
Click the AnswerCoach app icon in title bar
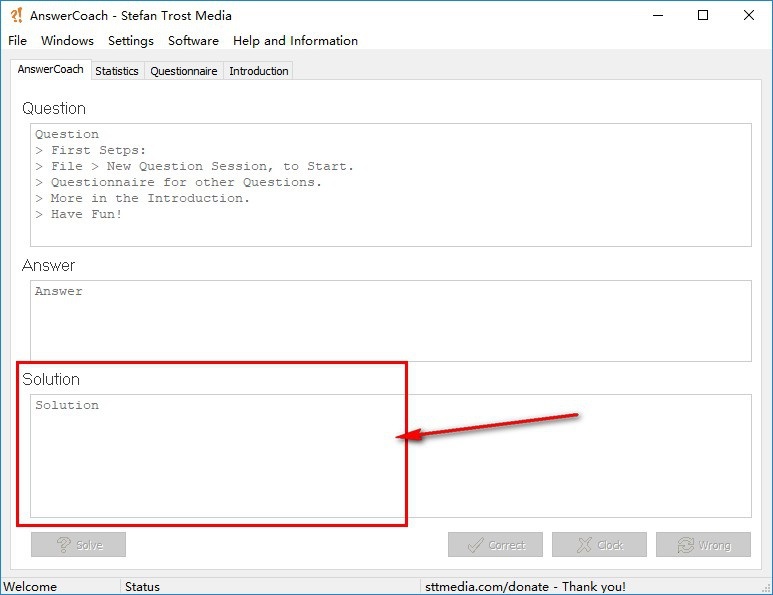(x=16, y=15)
